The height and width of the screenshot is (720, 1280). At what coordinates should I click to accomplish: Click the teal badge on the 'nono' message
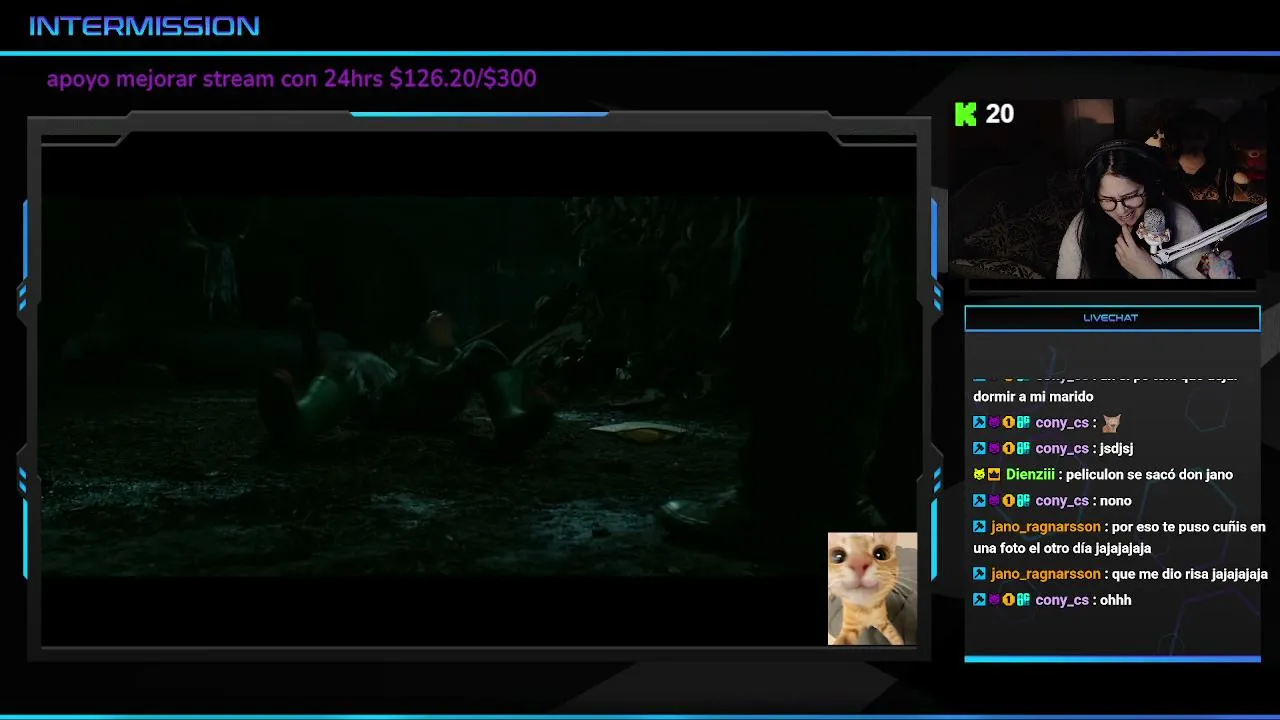[x=1023, y=501]
